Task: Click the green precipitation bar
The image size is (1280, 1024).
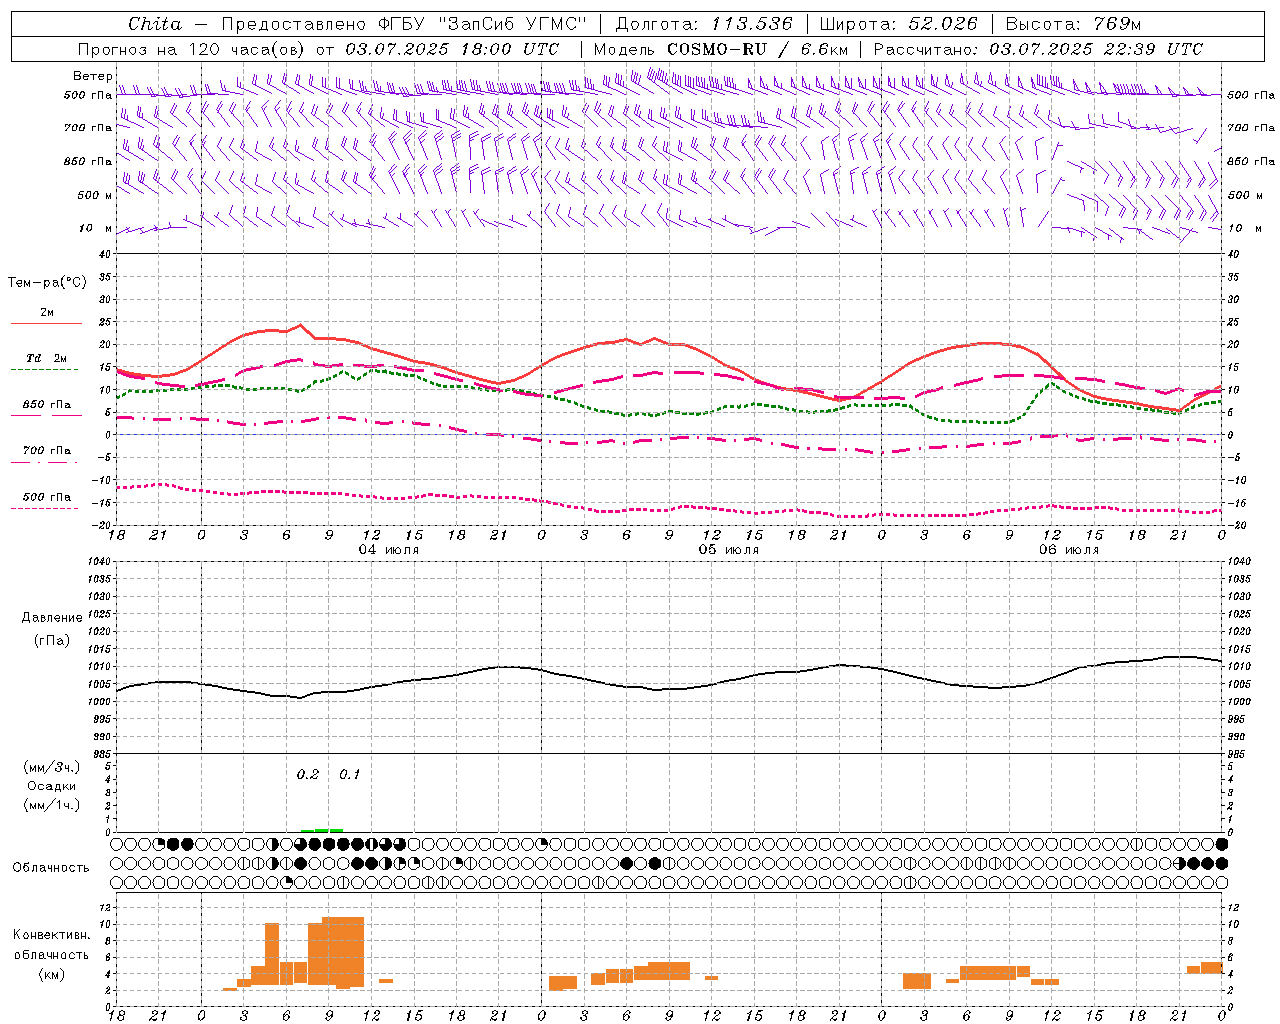Action: 322,830
